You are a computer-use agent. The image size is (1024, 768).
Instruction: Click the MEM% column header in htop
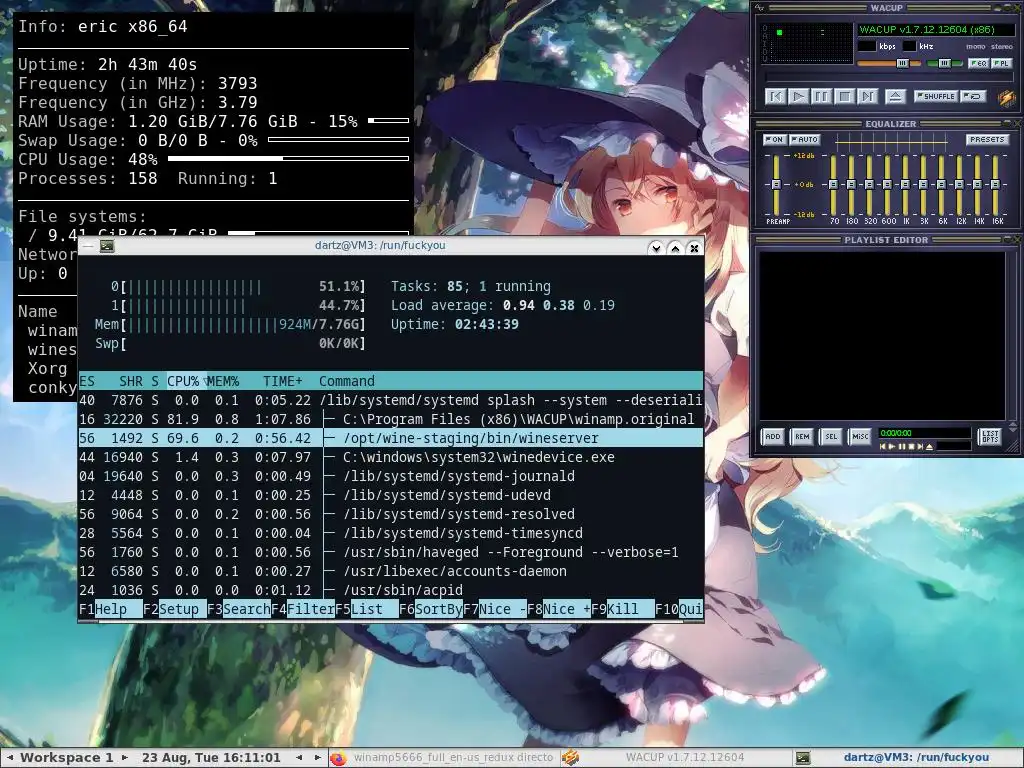pos(223,381)
